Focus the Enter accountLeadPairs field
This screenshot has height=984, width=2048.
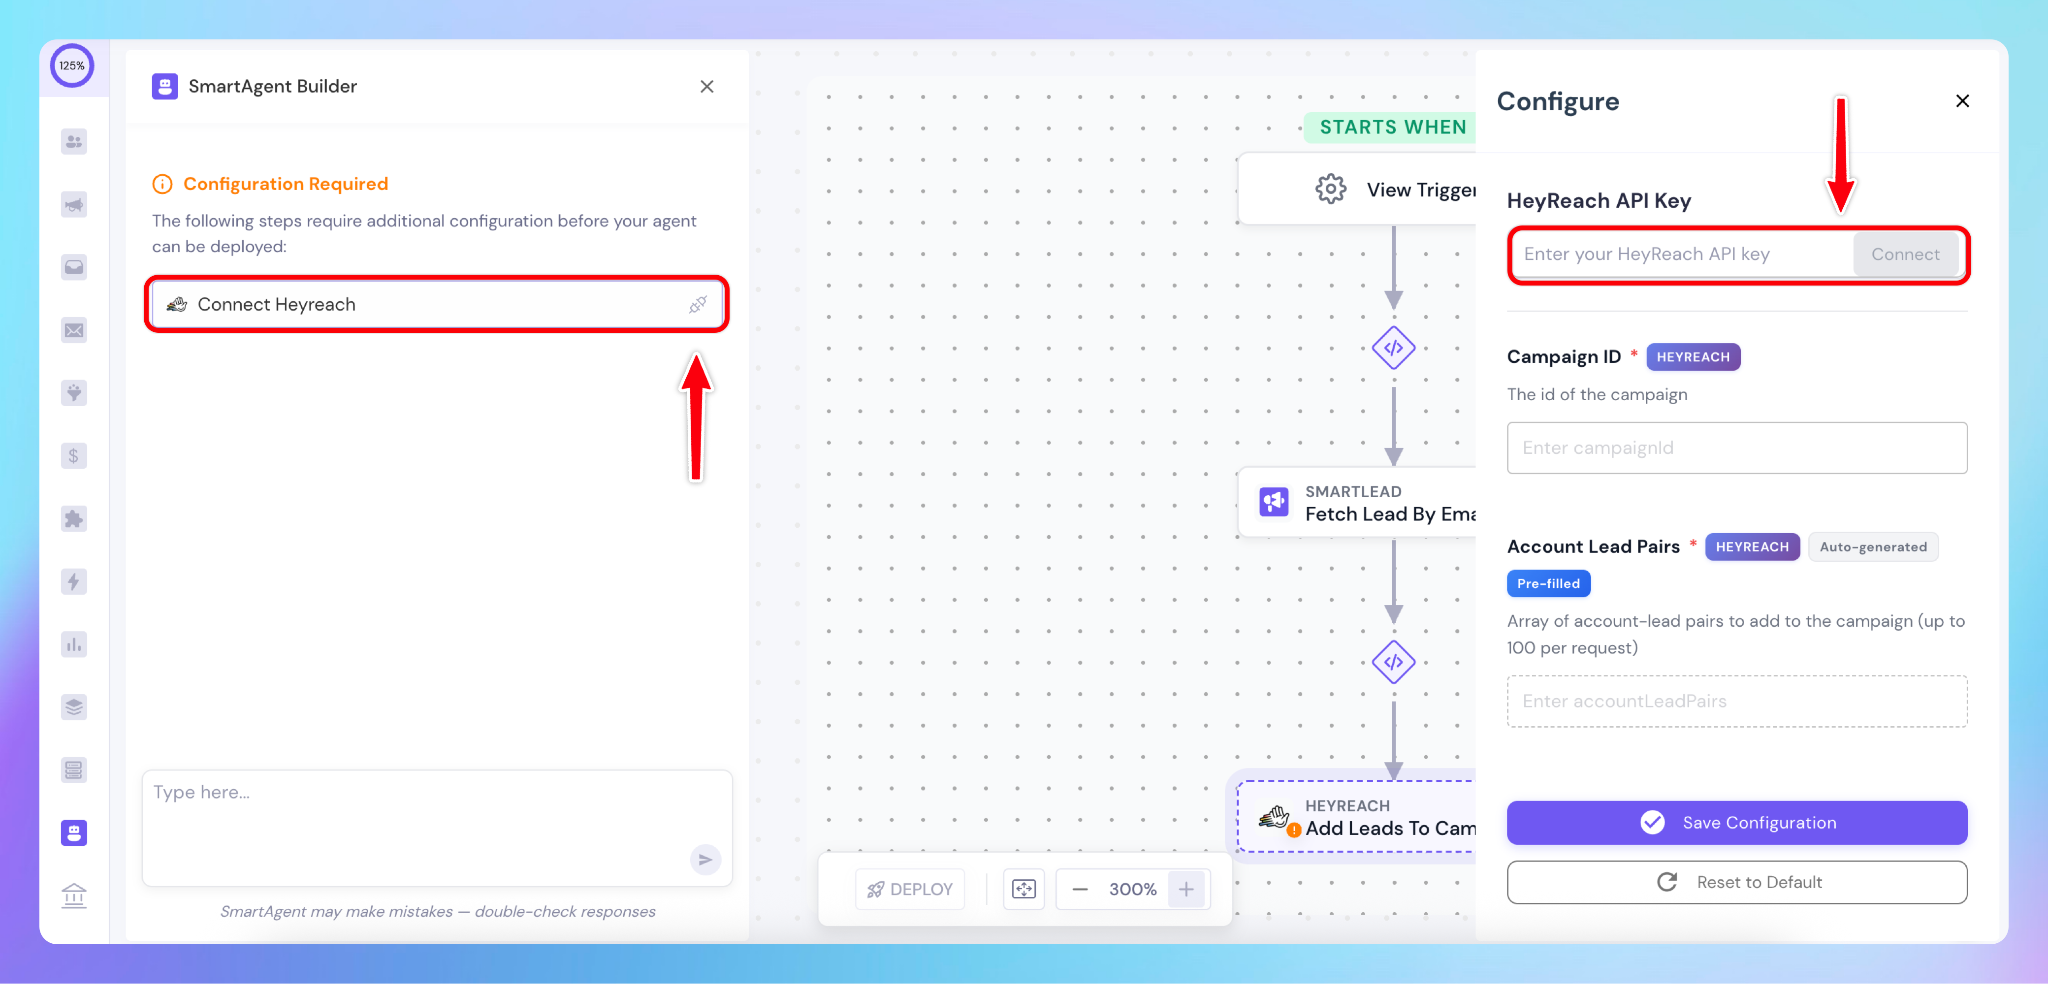[x=1737, y=701]
